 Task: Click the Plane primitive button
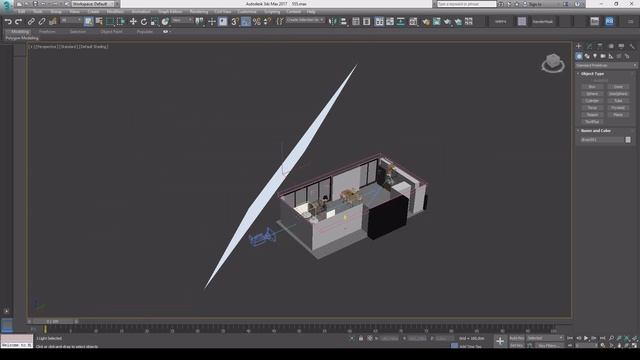(618, 115)
